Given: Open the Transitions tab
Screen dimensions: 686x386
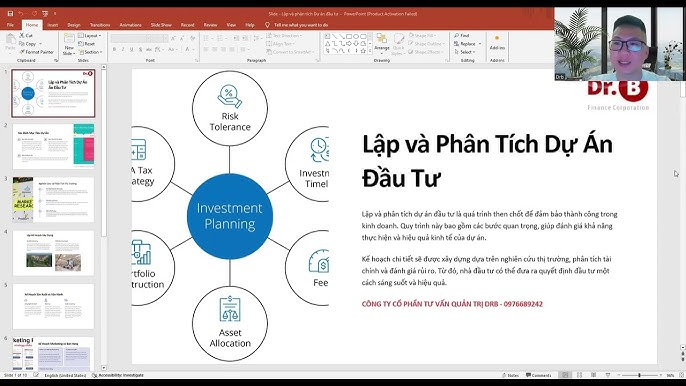Looking at the screenshot, I should point(100,25).
